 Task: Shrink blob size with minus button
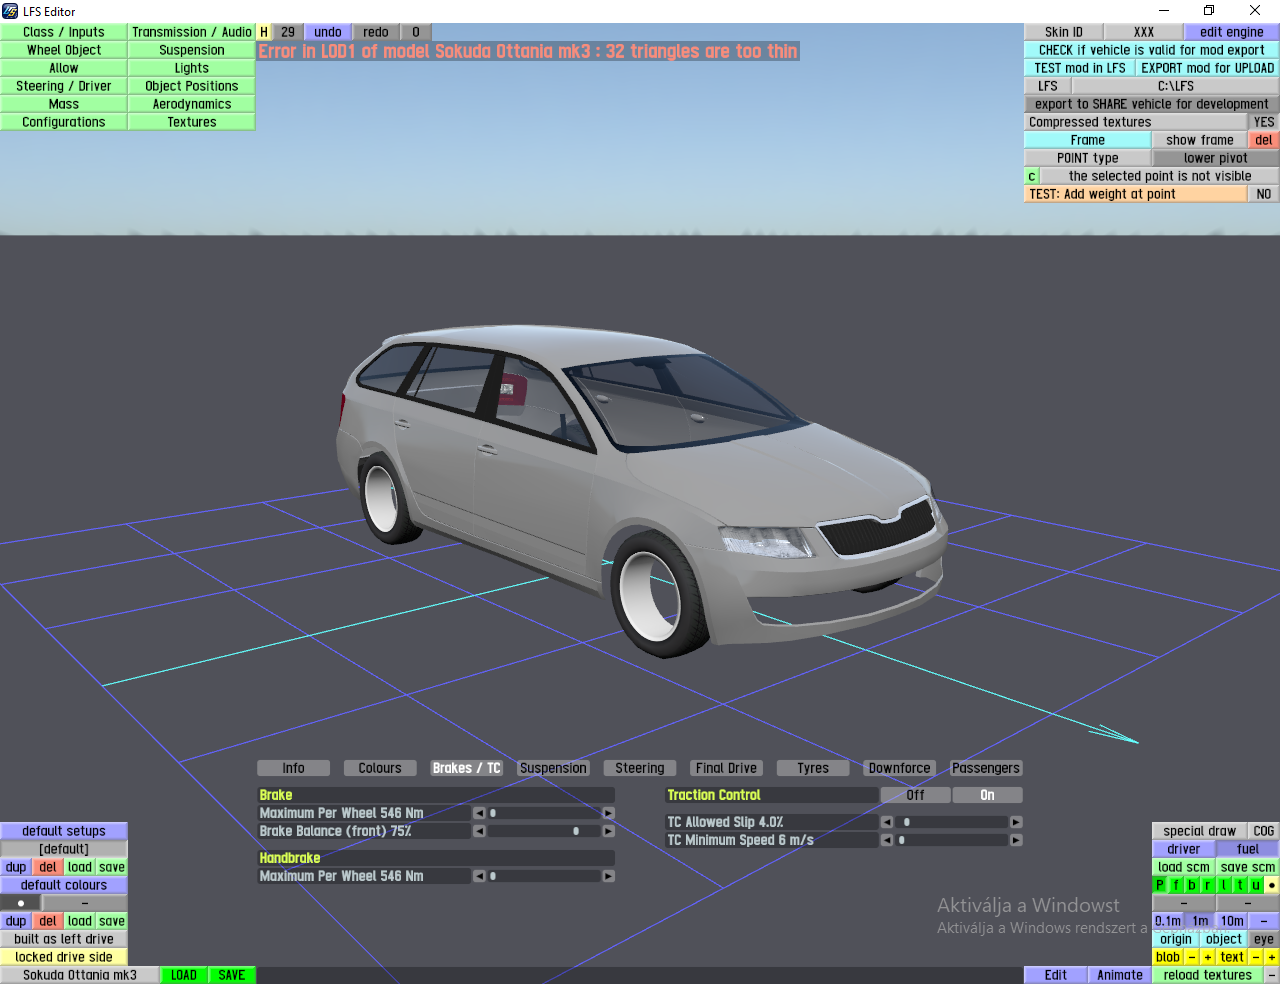tap(1192, 957)
